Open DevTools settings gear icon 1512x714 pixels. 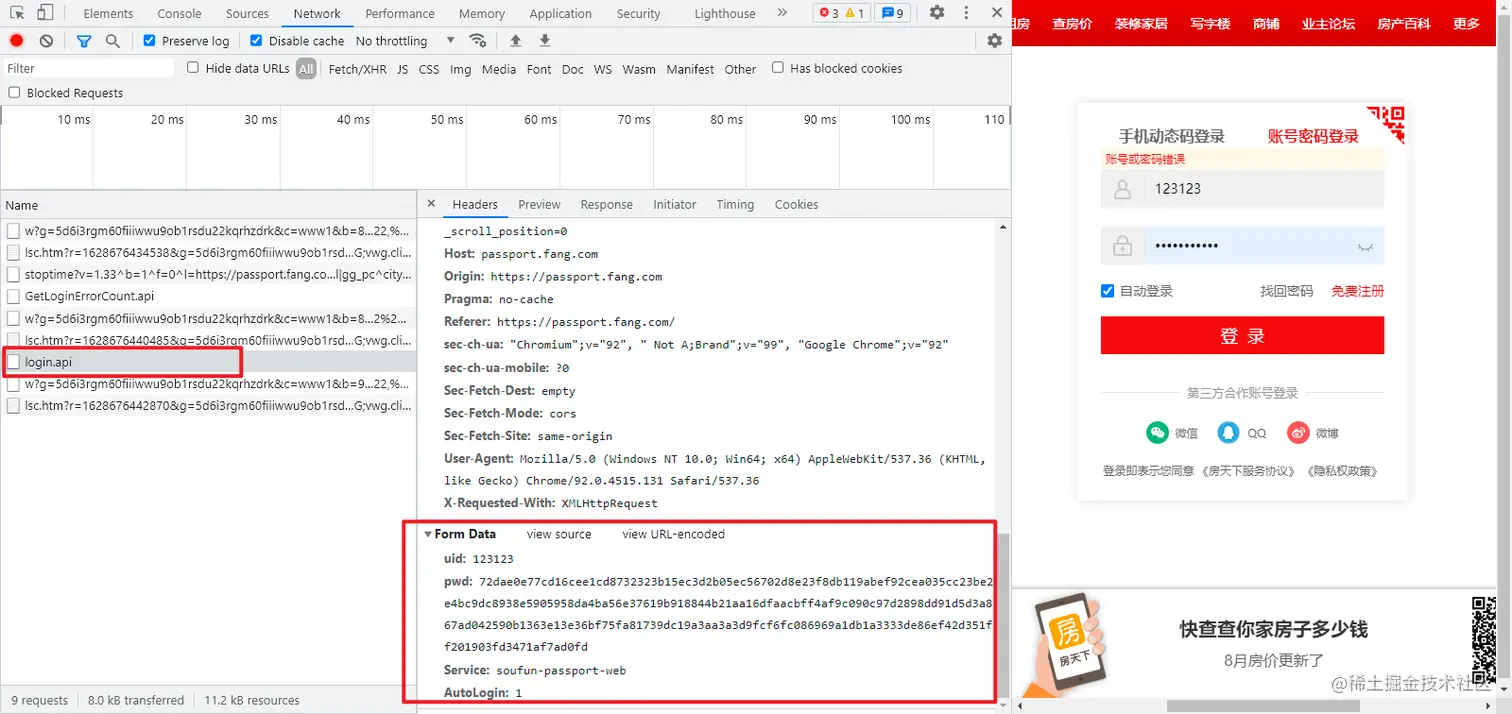click(x=937, y=13)
